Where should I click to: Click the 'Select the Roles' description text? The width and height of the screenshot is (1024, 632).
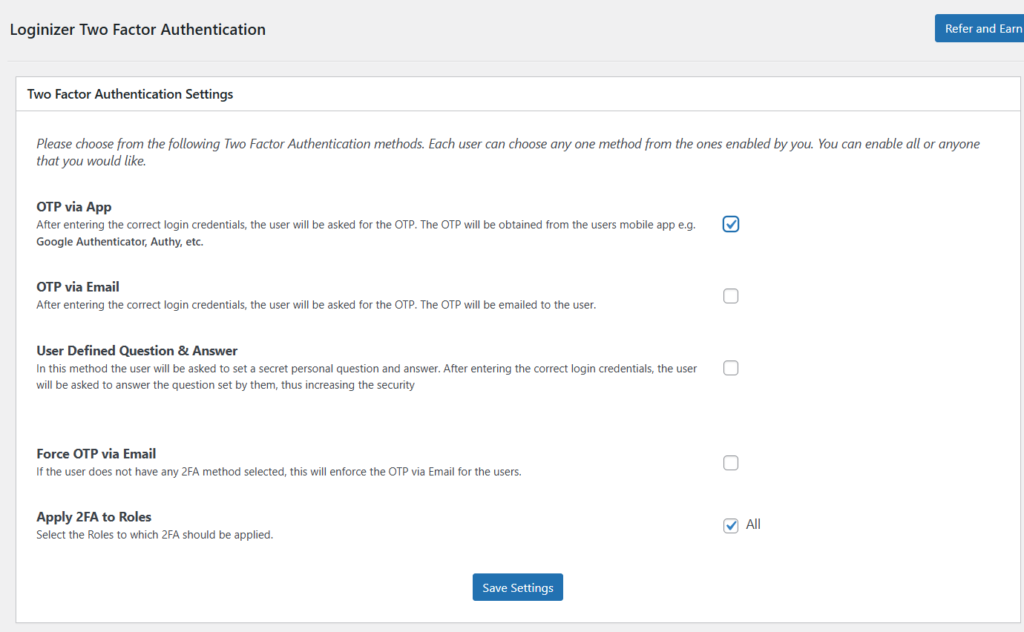[x=155, y=535]
